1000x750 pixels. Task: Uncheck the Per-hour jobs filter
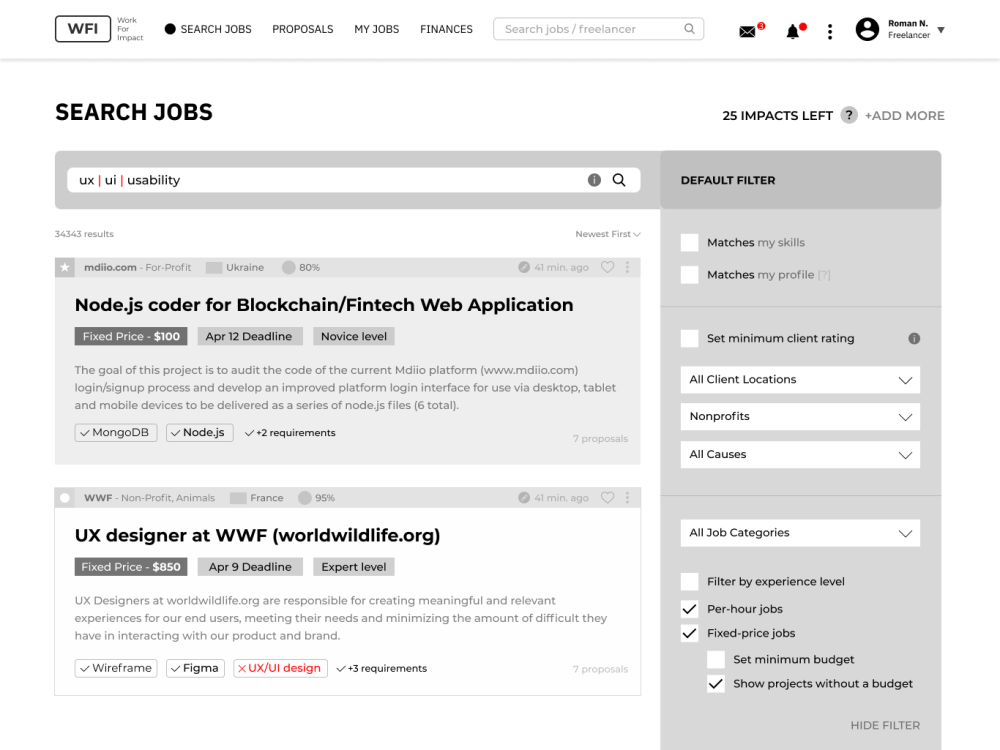689,608
